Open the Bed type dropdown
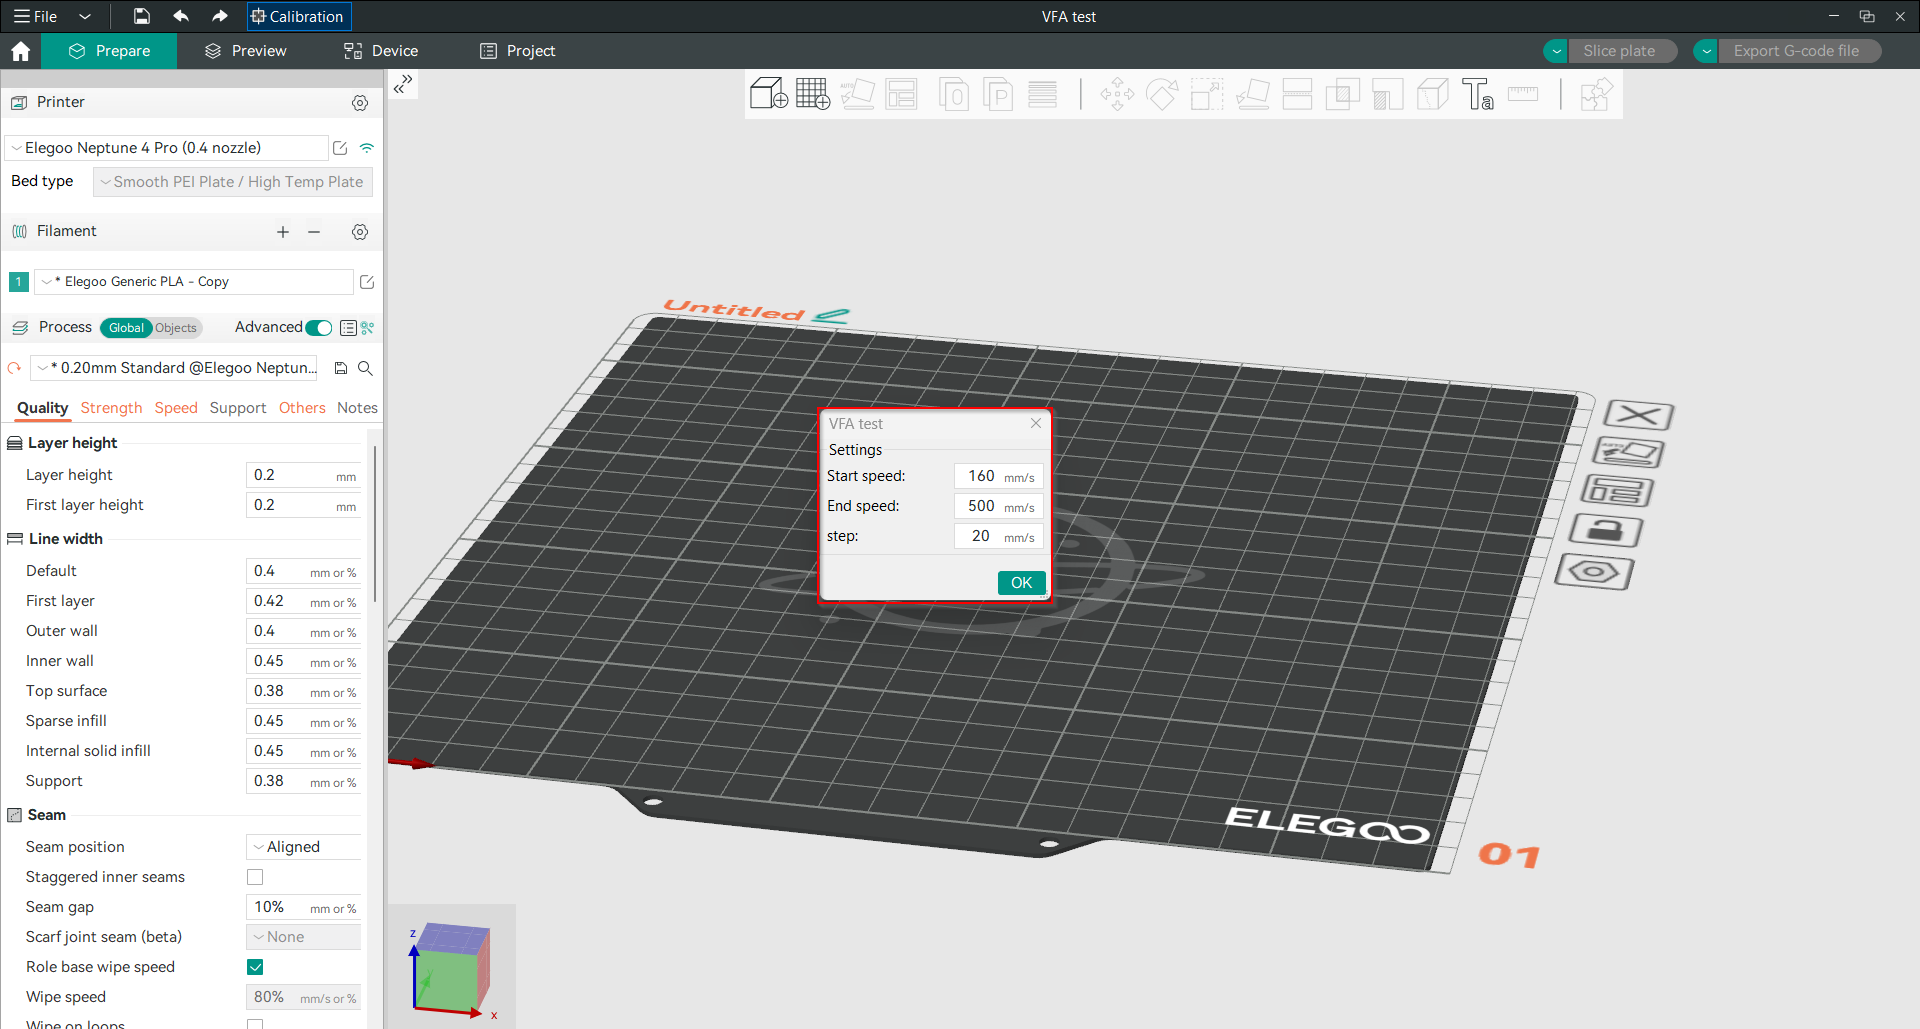Screen dimensions: 1920x1029 (x=233, y=182)
